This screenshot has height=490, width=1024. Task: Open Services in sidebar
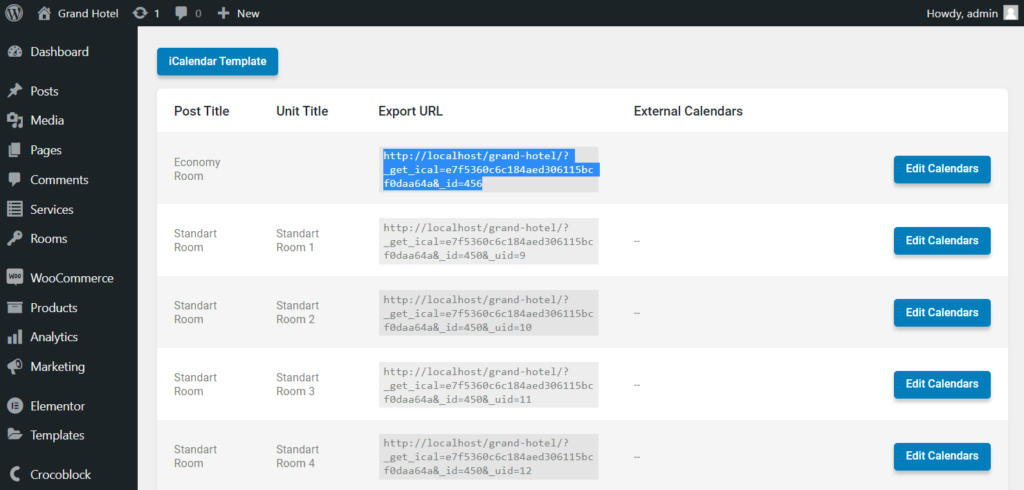pyautogui.click(x=52, y=210)
